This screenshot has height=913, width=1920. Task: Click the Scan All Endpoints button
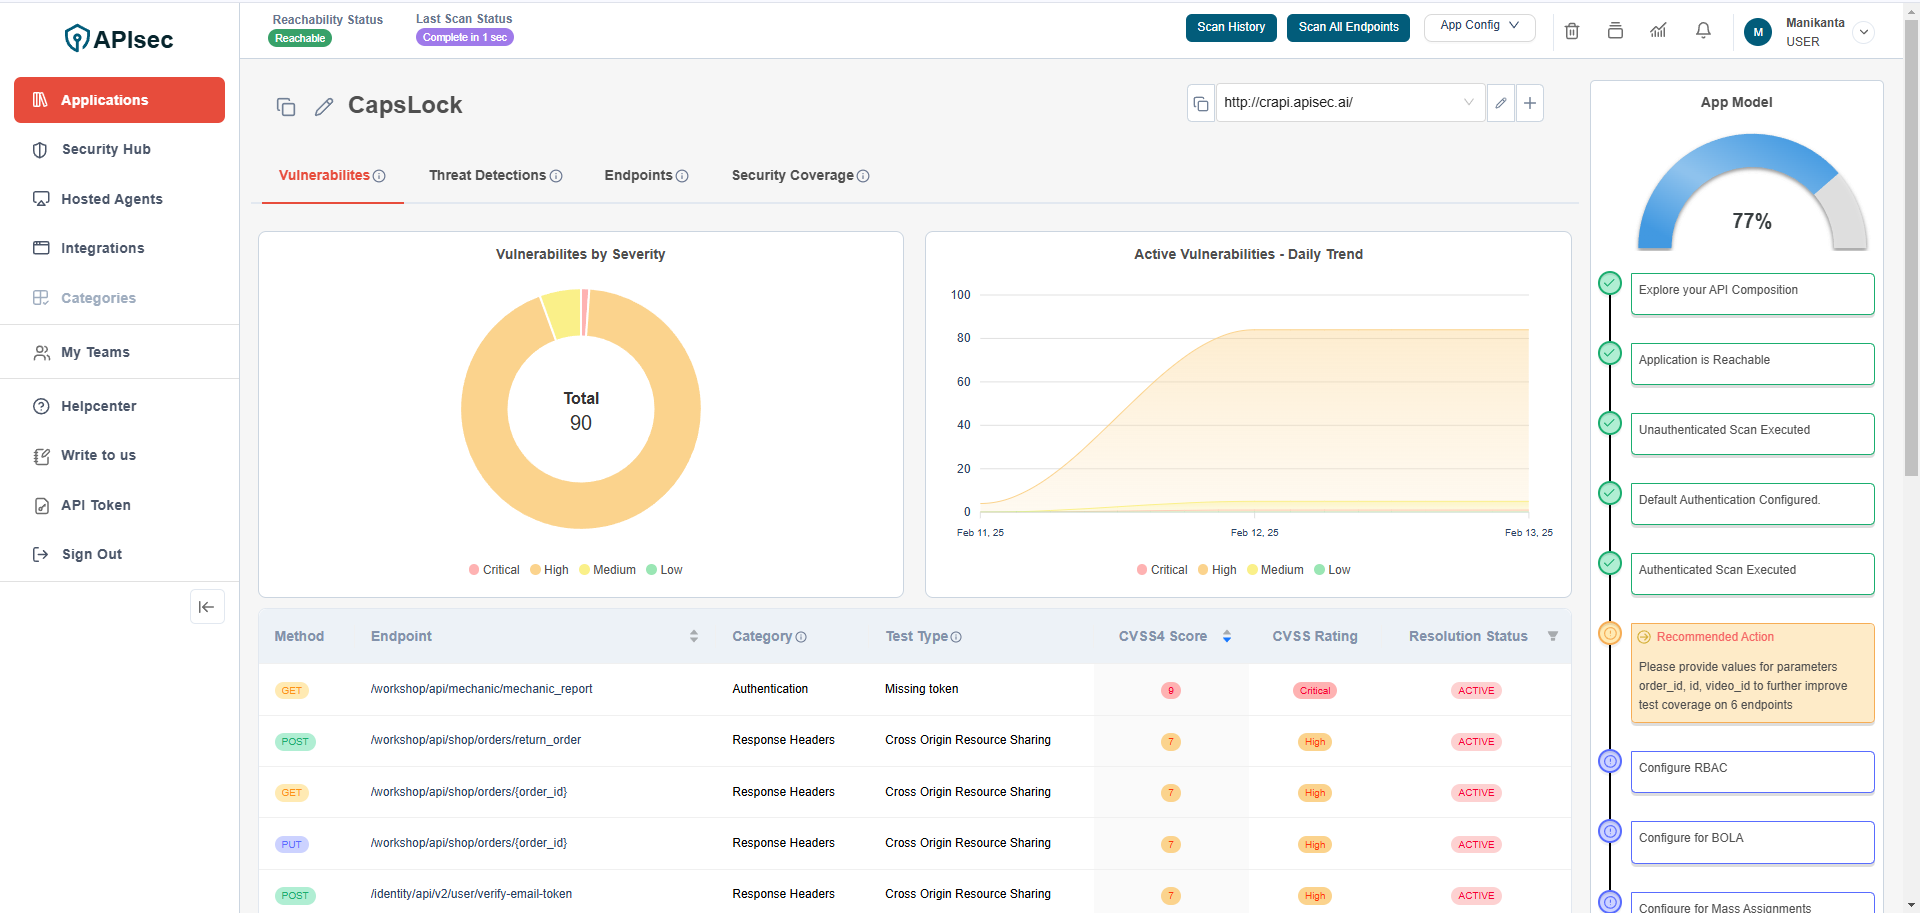click(1348, 27)
